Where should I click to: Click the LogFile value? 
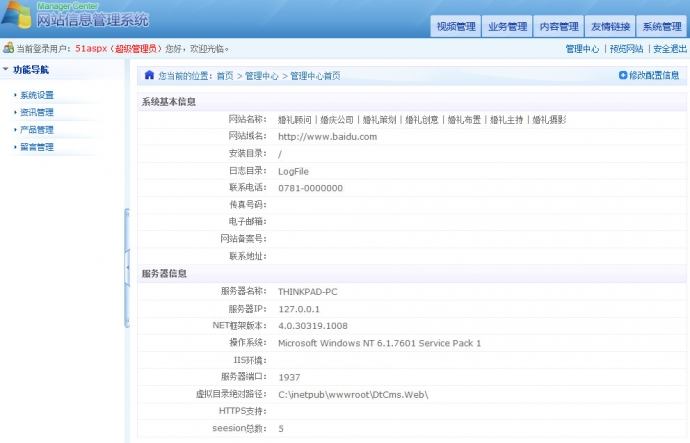(x=293, y=171)
